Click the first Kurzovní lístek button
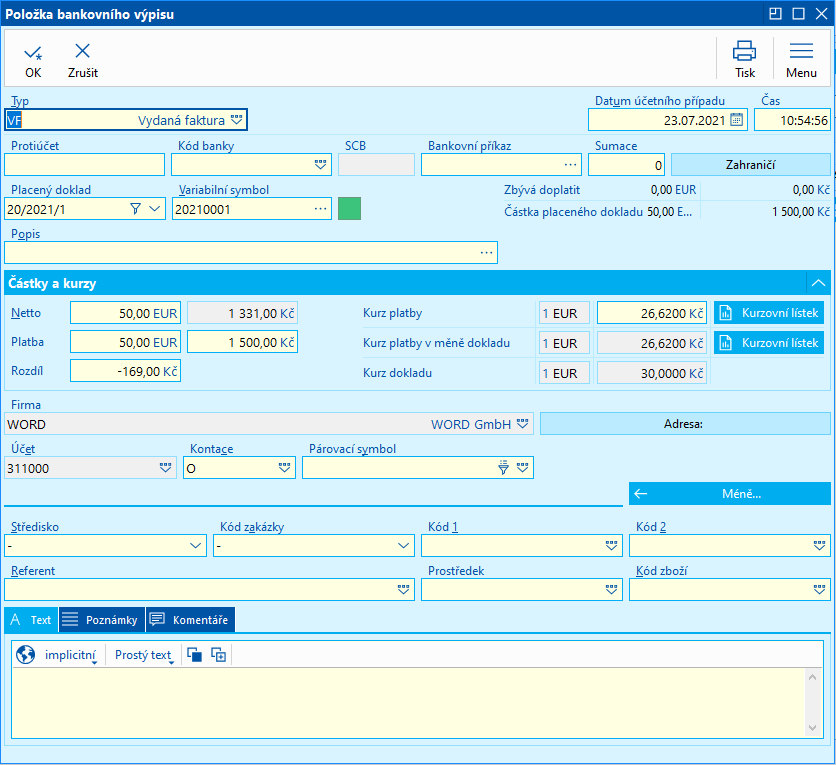The image size is (836, 765). pos(768,313)
